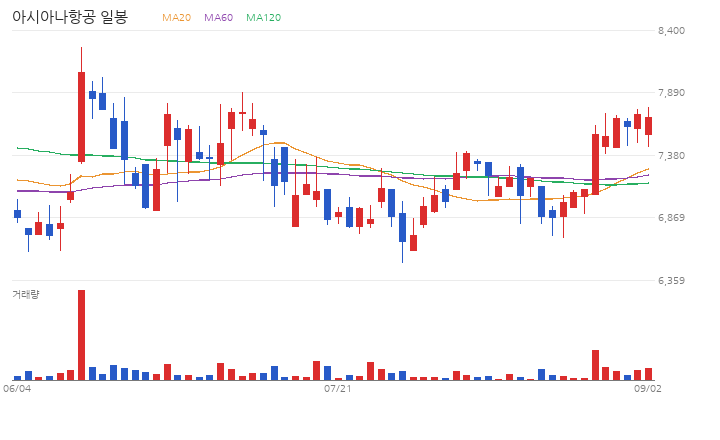Click the 거래량 volume label
Viewport: 720px width, 440px height.
coord(26,294)
